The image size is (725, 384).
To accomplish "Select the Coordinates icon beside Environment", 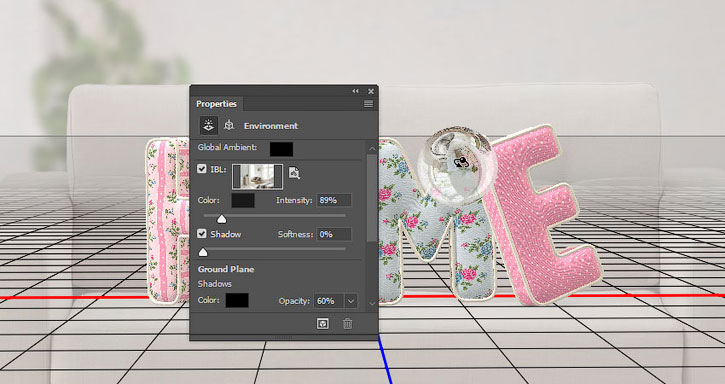I will point(229,125).
